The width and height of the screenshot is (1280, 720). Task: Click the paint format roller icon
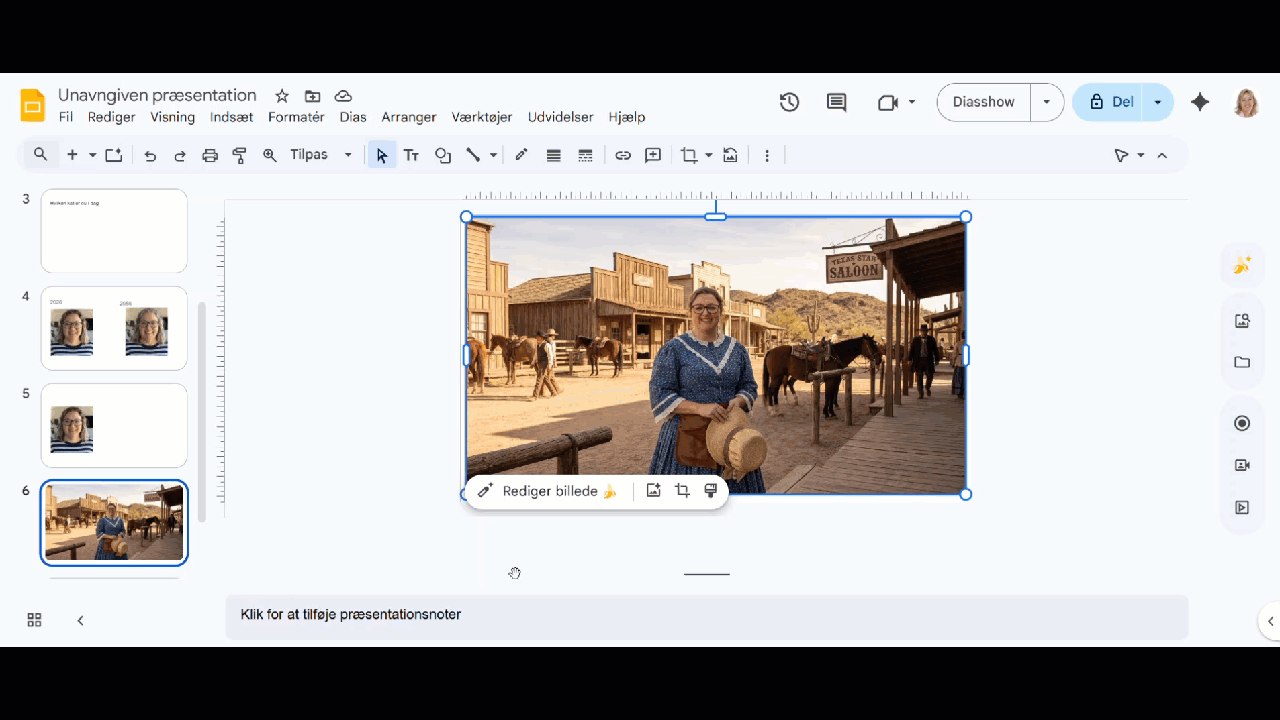[x=239, y=155]
